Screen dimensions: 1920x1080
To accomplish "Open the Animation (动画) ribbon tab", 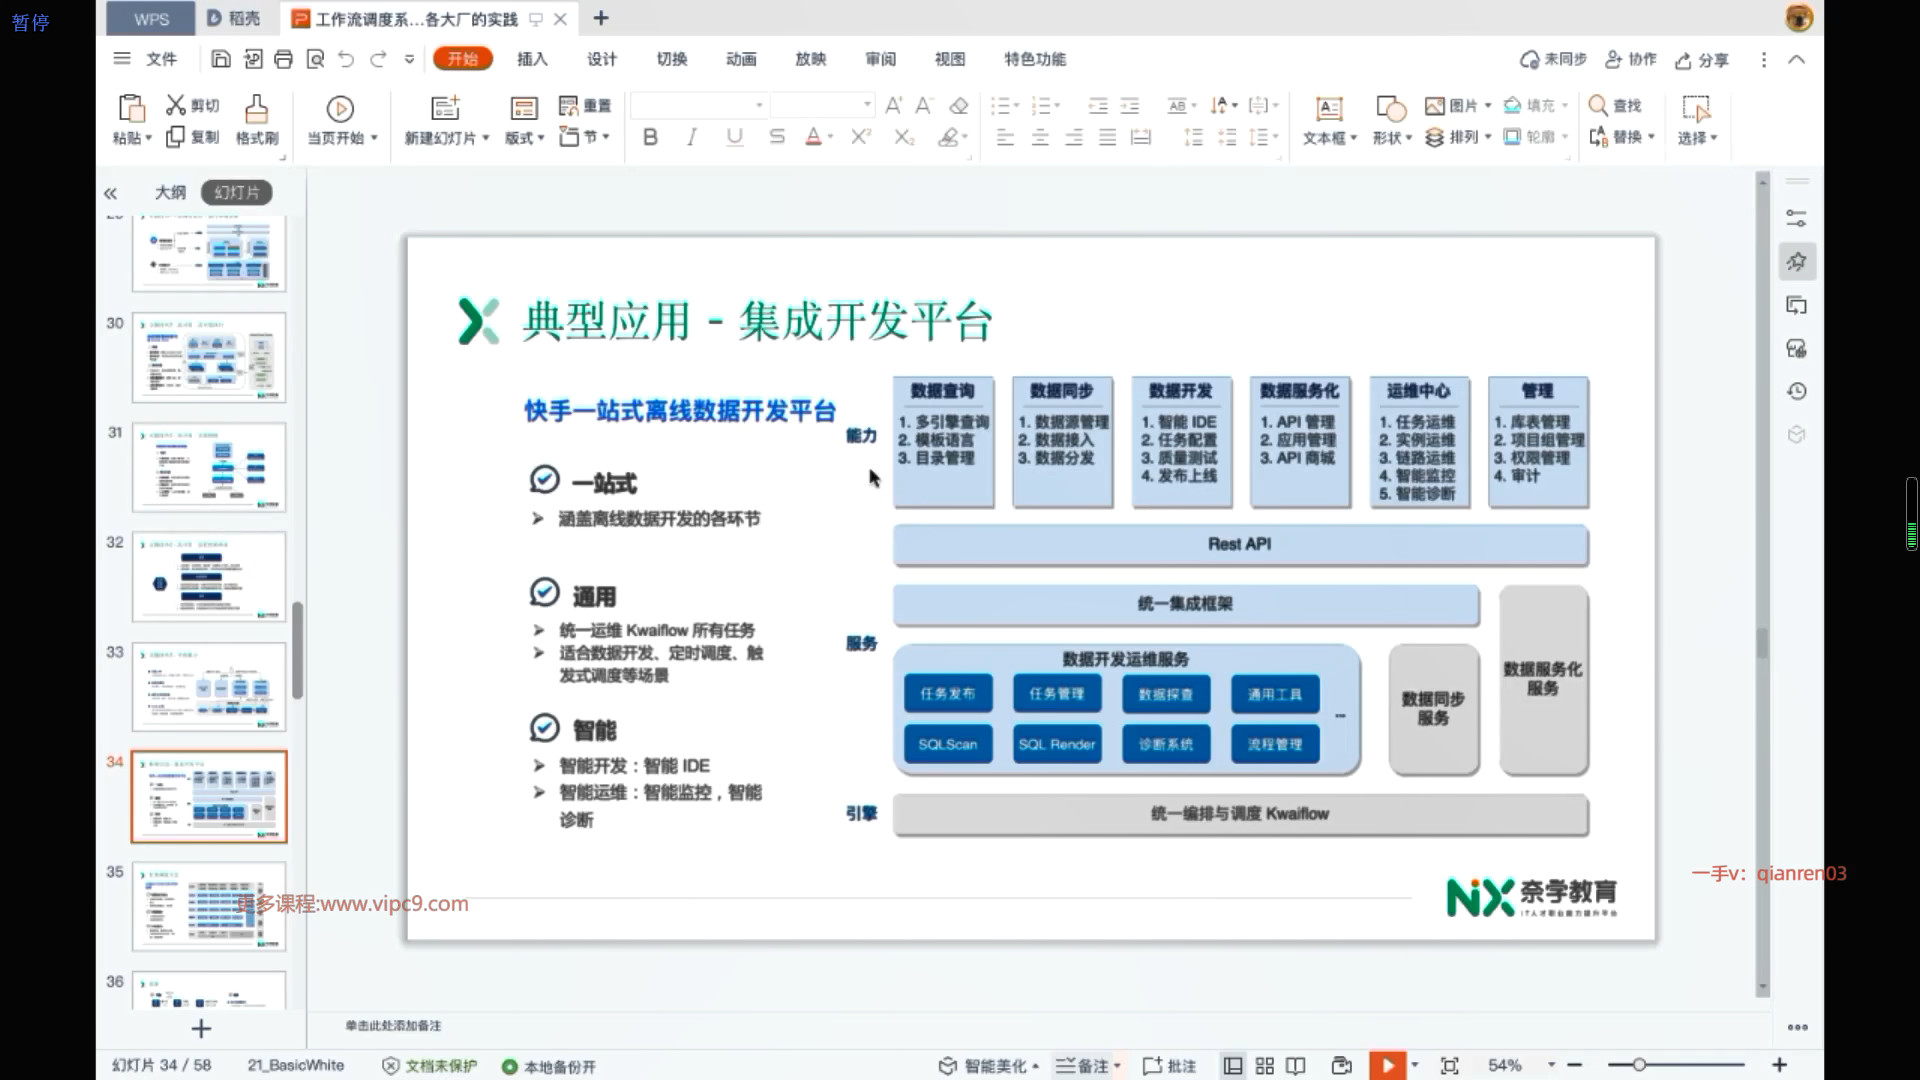I will click(741, 59).
